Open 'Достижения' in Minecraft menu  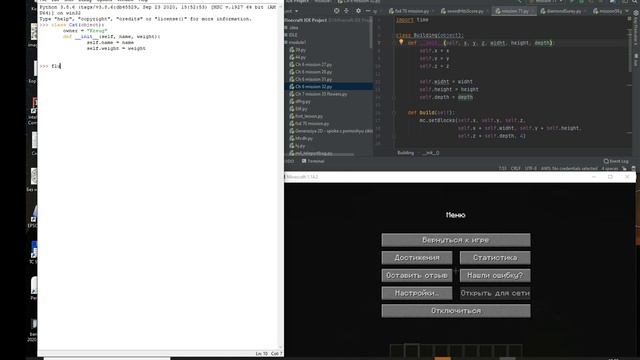pyautogui.click(x=417, y=258)
